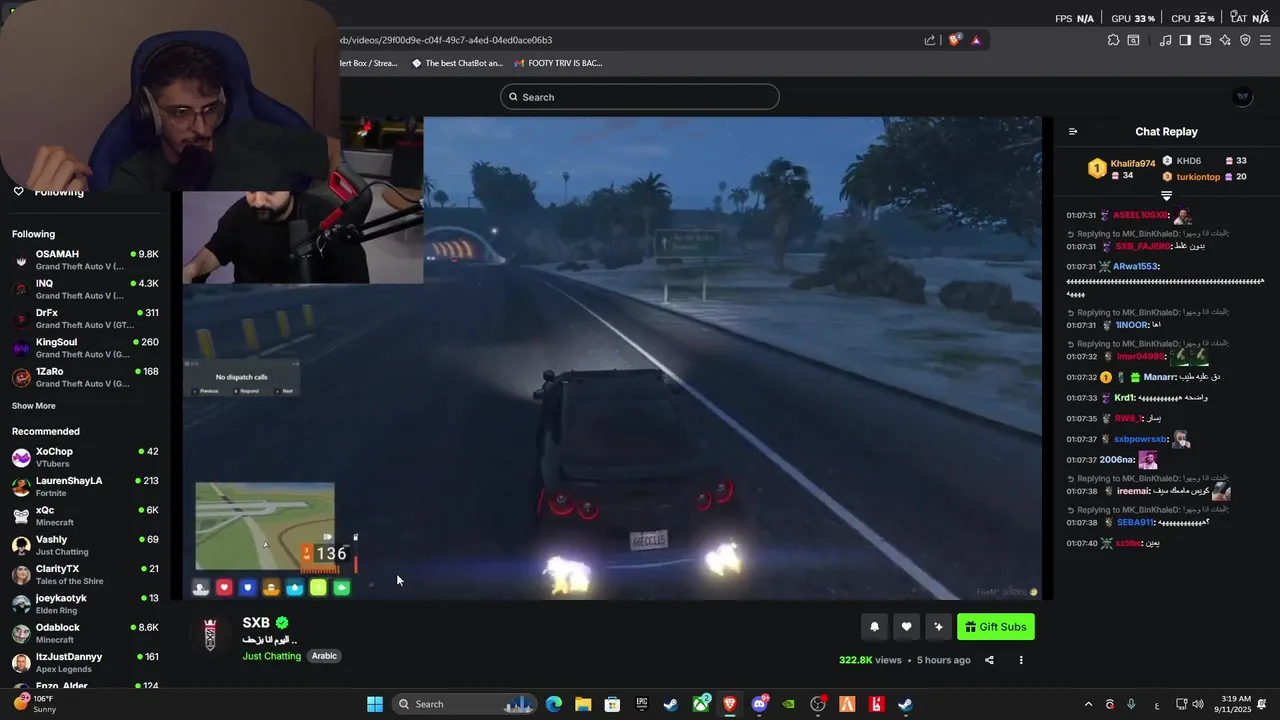Viewport: 1280px width, 720px height.
Task: Open the SXB channel avatar
Action: tap(210, 634)
